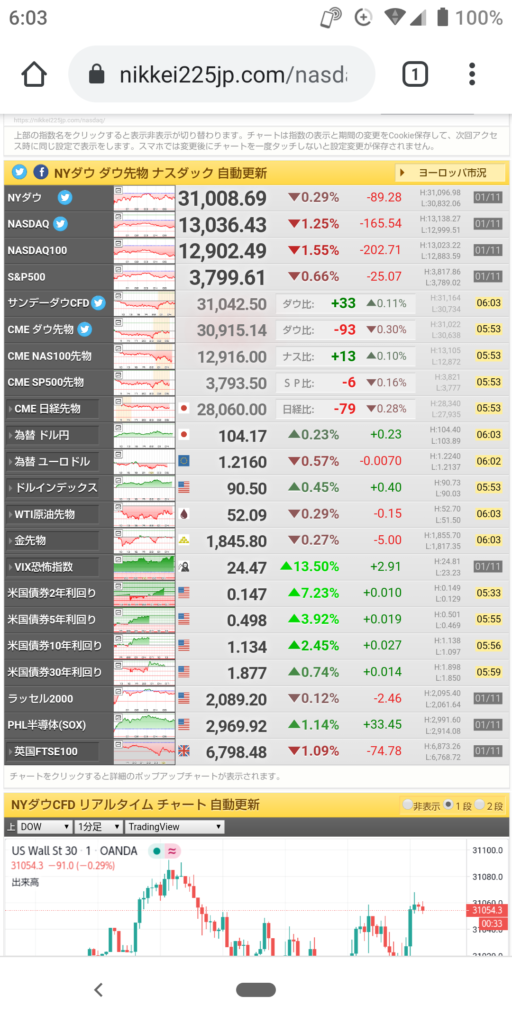Tap the Chrome home icon
512x1024 pixels.
pos(34,74)
